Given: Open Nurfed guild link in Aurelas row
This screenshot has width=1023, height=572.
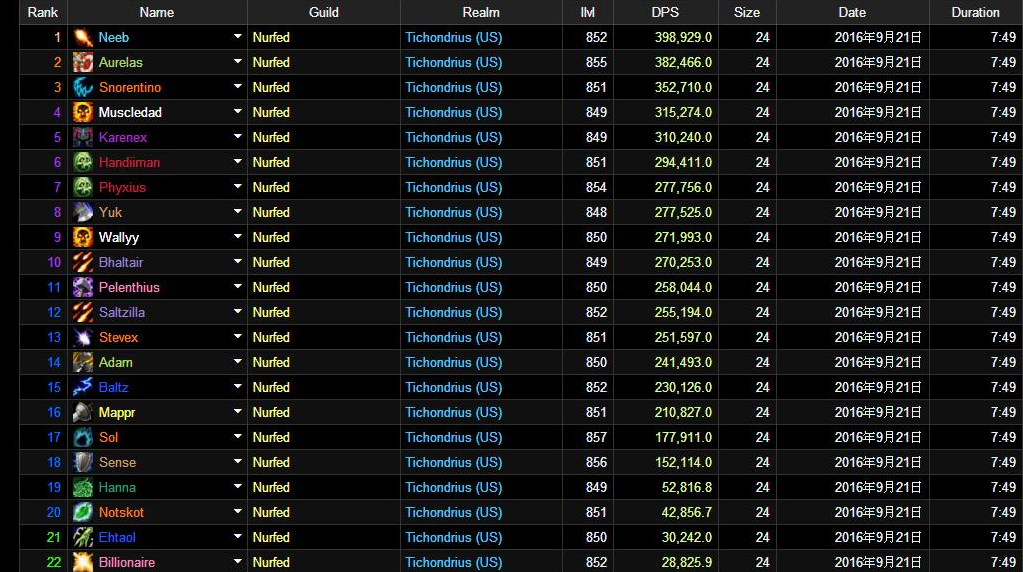Looking at the screenshot, I should (271, 63).
